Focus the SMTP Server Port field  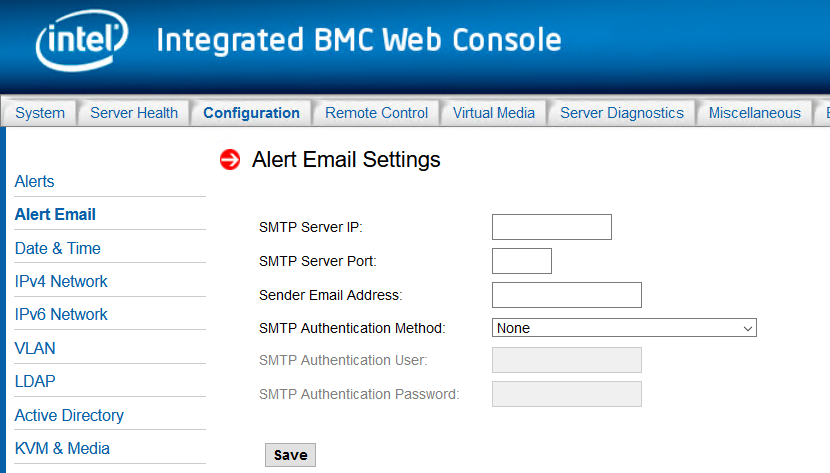coord(521,261)
